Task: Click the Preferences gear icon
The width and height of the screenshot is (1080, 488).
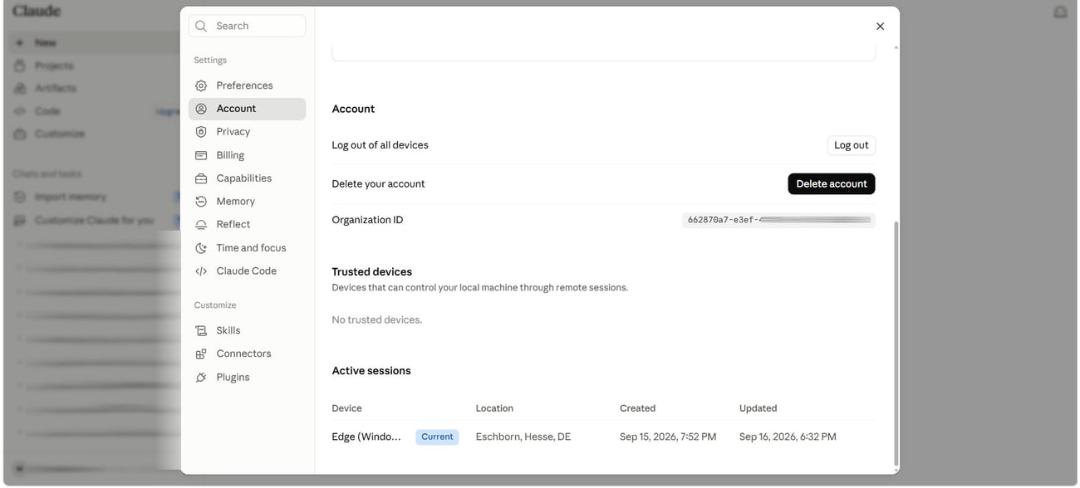Action: point(201,86)
